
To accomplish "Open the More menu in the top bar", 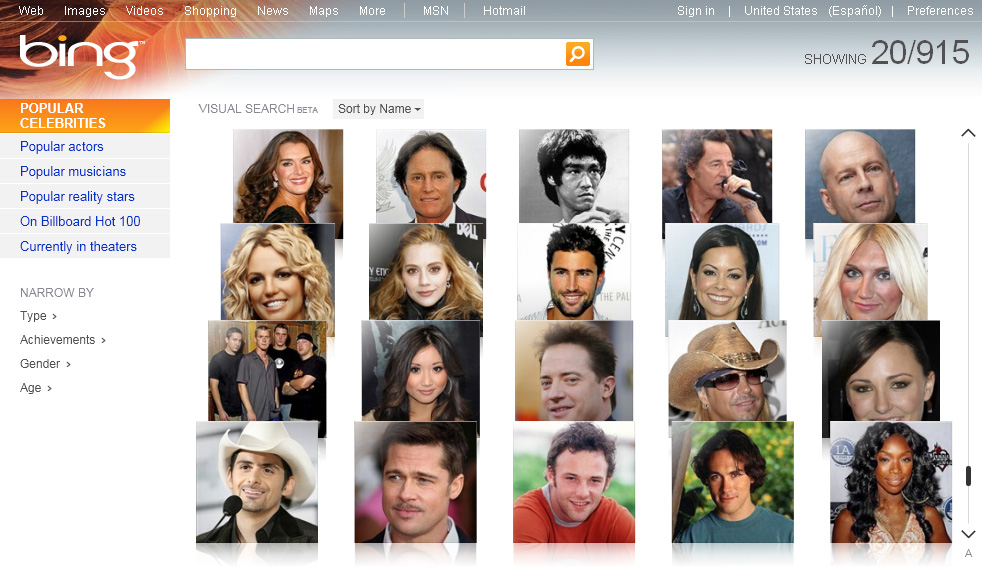I will click(x=372, y=11).
